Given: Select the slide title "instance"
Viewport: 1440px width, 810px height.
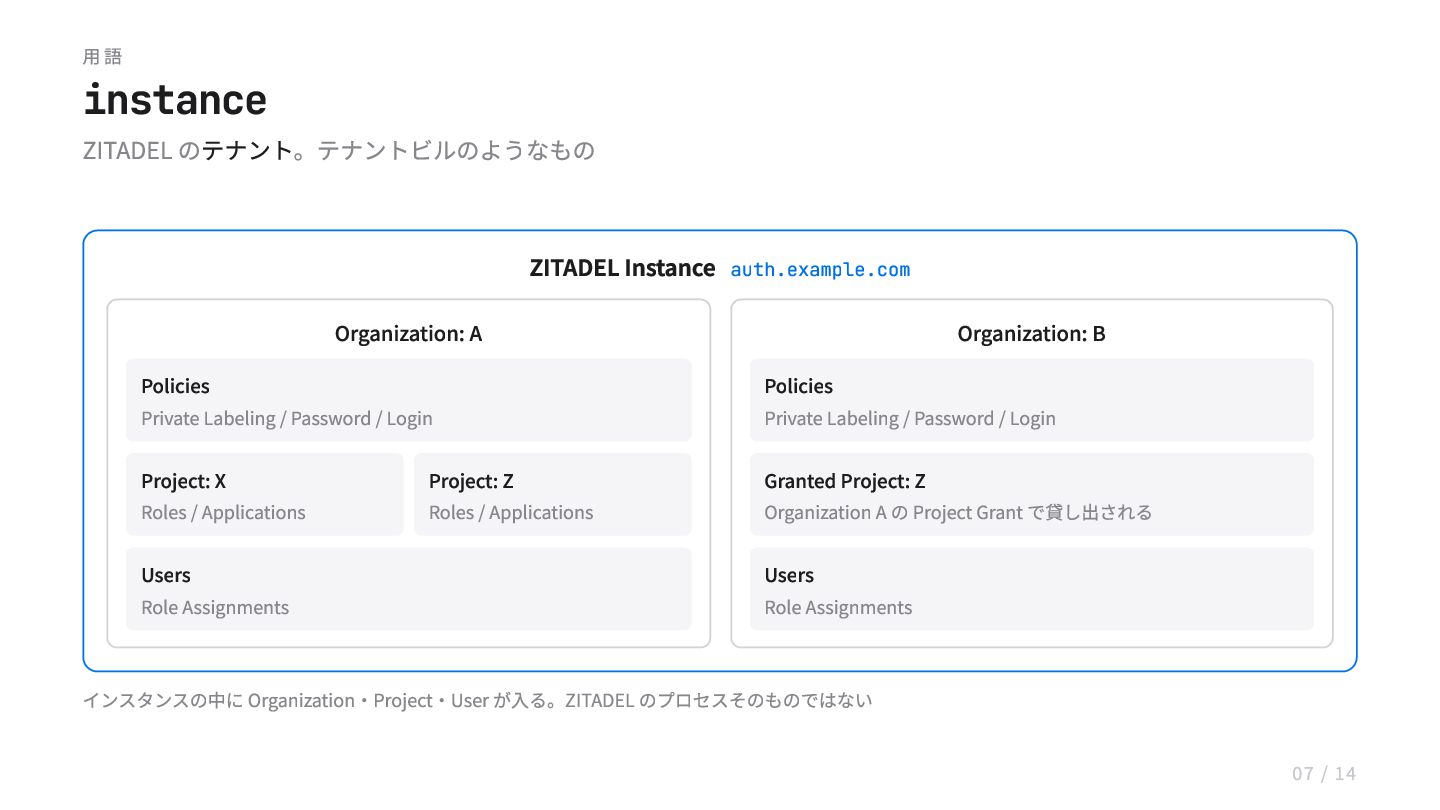Looking at the screenshot, I should [x=175, y=100].
